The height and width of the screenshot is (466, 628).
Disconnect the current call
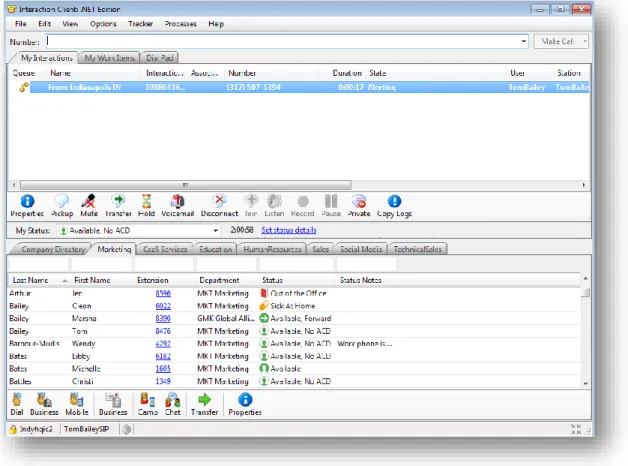coord(219,205)
